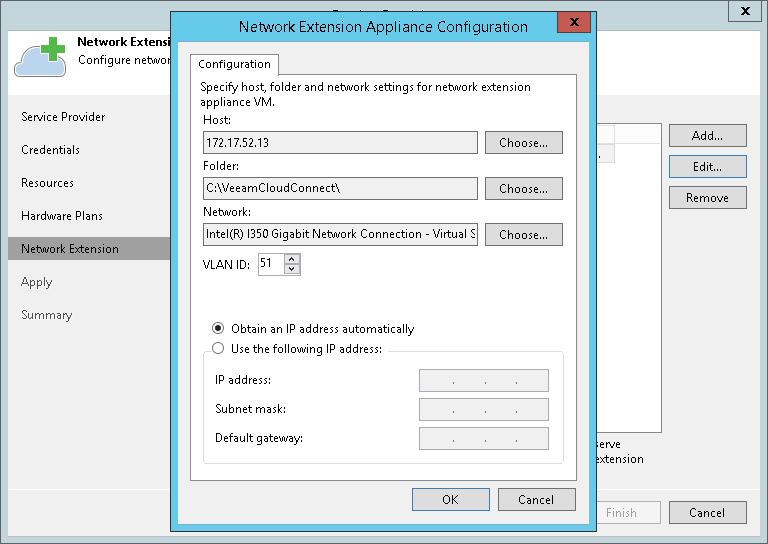Click Remove in the wizard window
The width and height of the screenshot is (768, 544).
[708, 198]
